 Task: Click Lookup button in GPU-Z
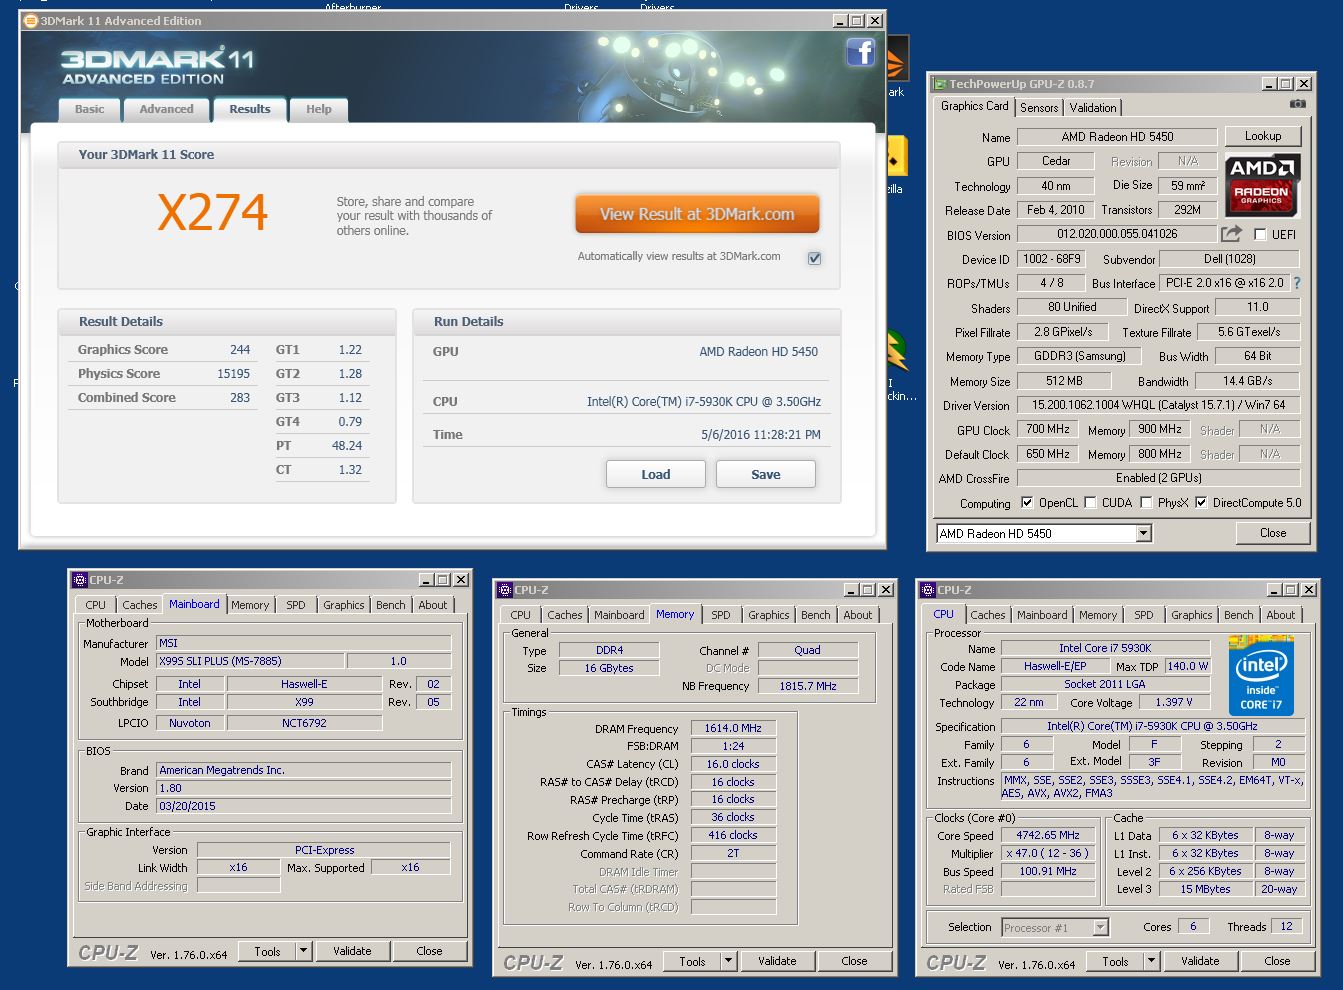(x=1263, y=136)
